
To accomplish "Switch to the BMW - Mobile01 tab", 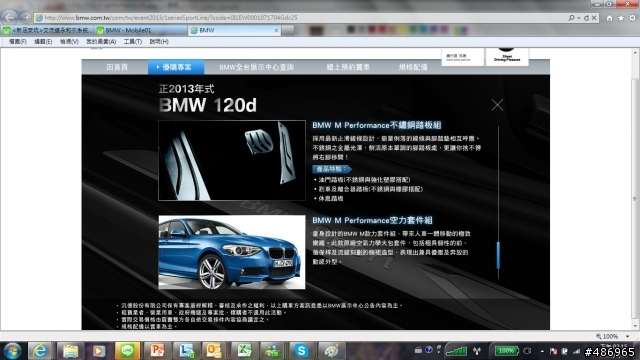I will [x=141, y=30].
